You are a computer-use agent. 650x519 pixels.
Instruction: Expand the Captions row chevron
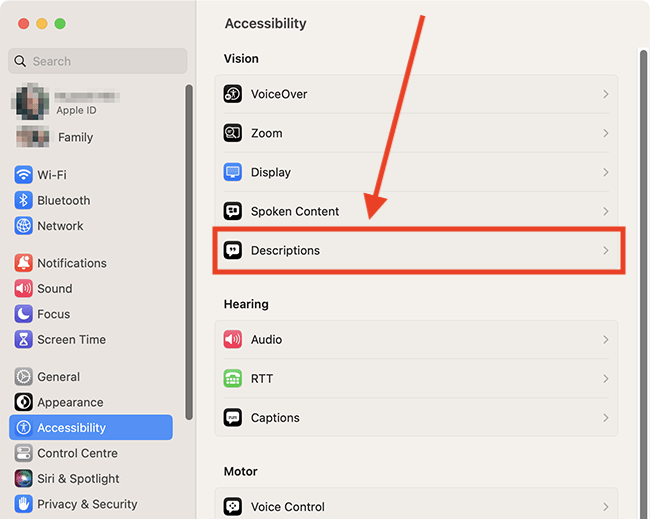[x=606, y=417]
